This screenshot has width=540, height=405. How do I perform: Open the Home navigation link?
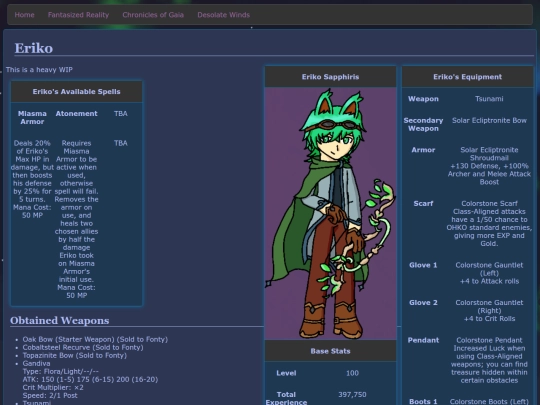coord(24,15)
